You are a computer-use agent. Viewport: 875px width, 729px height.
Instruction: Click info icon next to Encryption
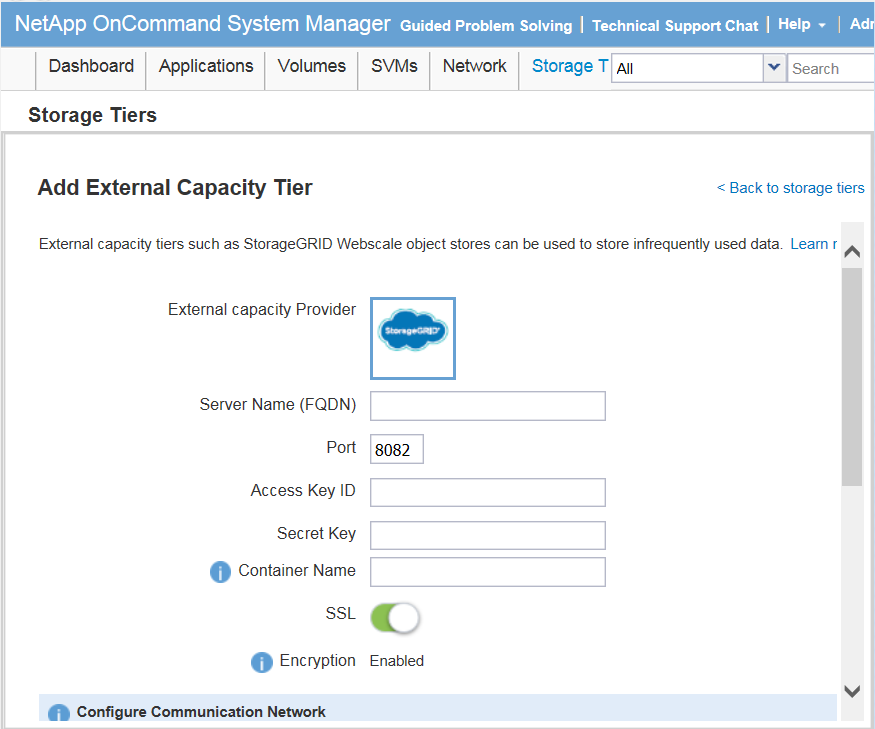pyautogui.click(x=261, y=662)
